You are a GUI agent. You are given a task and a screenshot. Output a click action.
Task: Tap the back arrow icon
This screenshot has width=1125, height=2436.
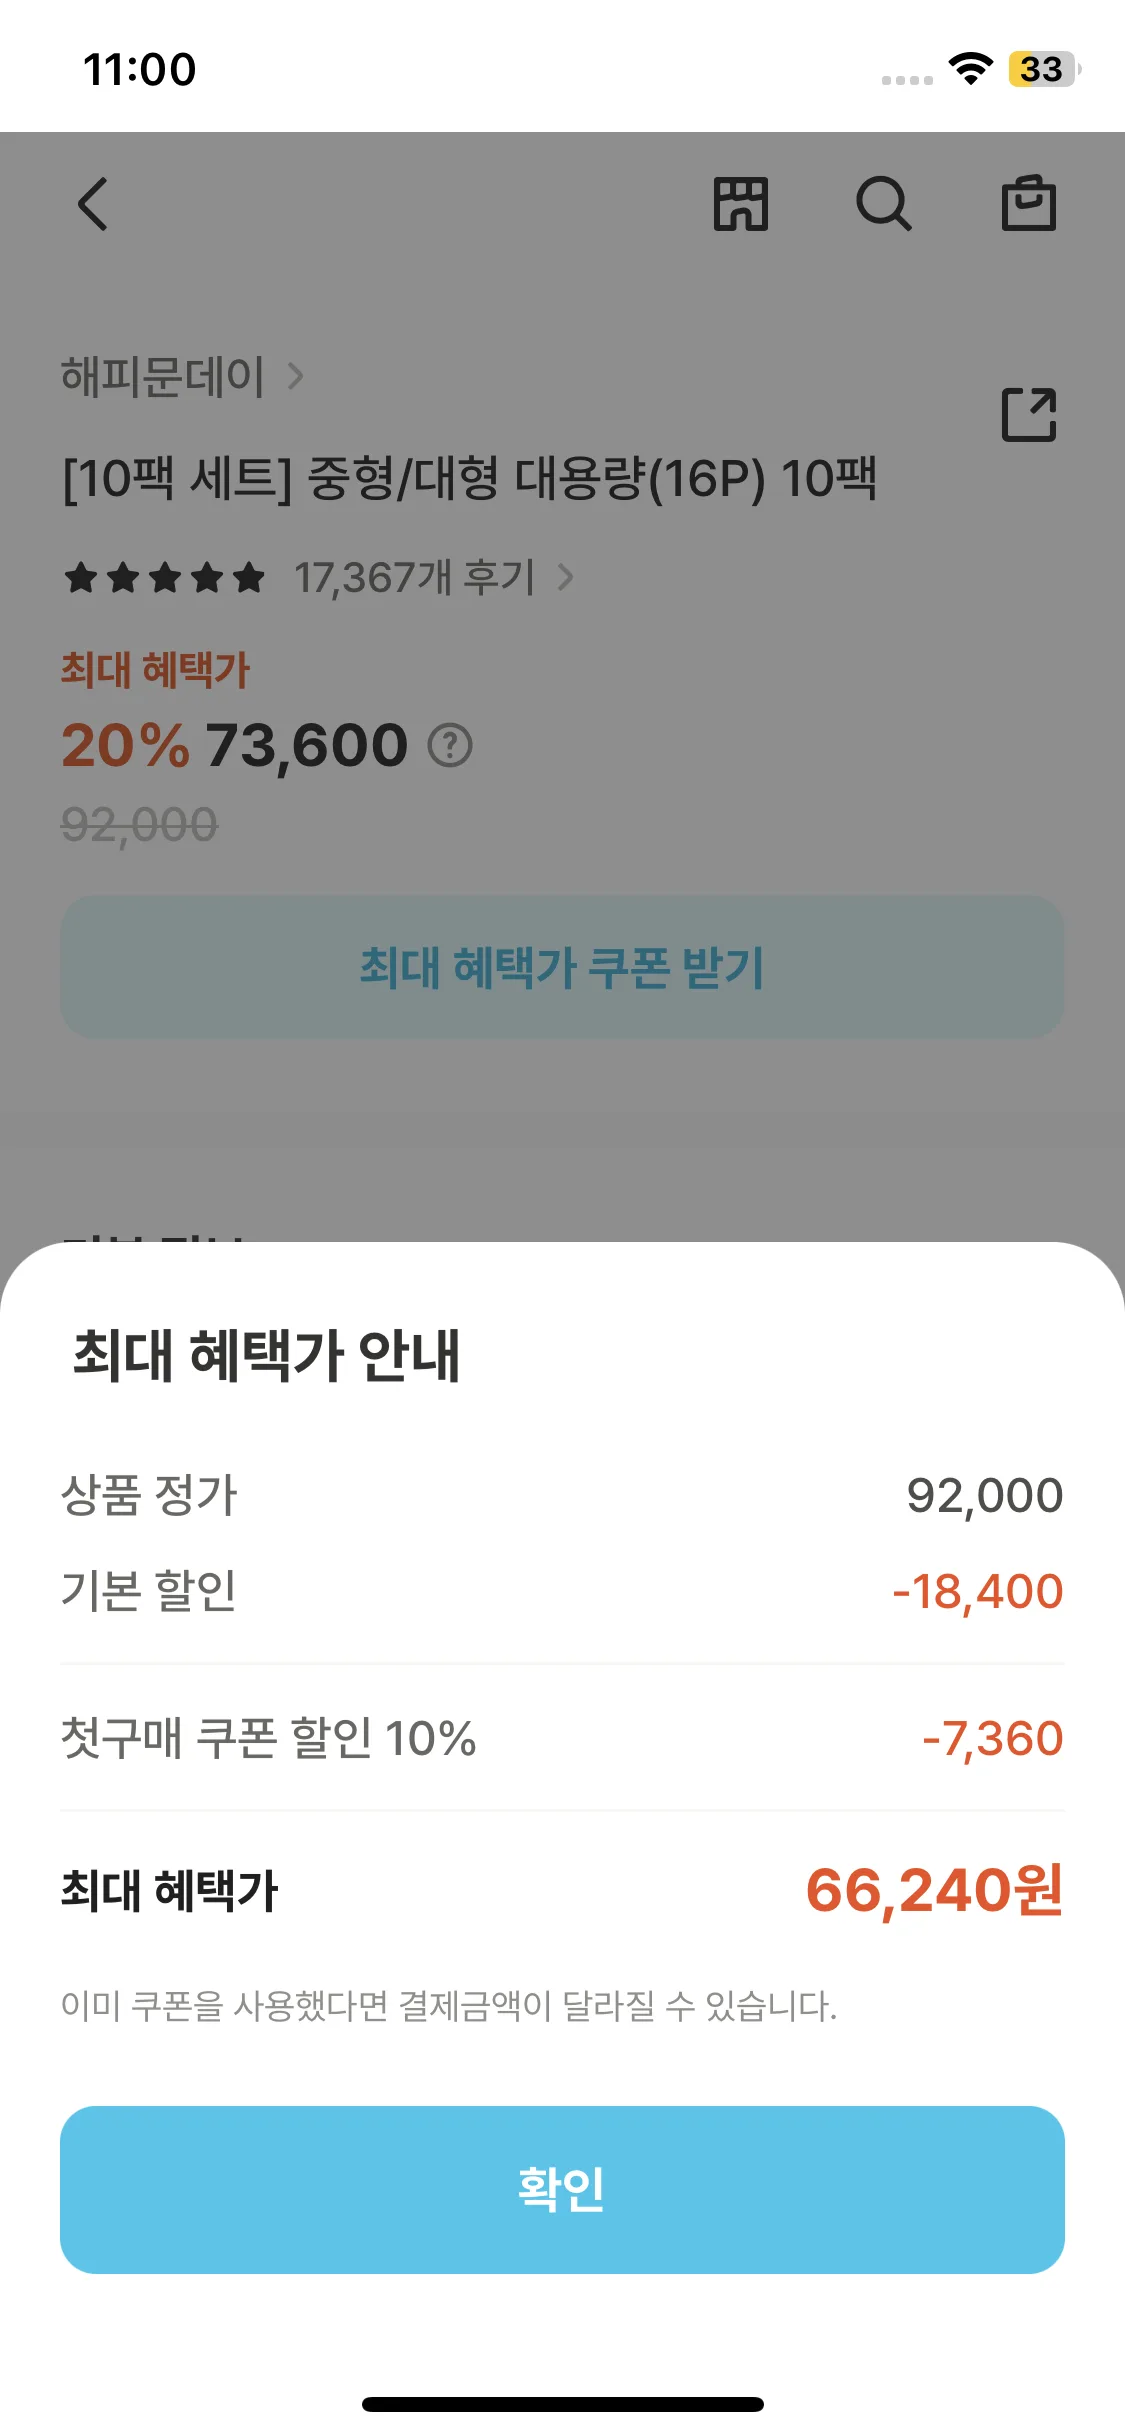pos(93,204)
